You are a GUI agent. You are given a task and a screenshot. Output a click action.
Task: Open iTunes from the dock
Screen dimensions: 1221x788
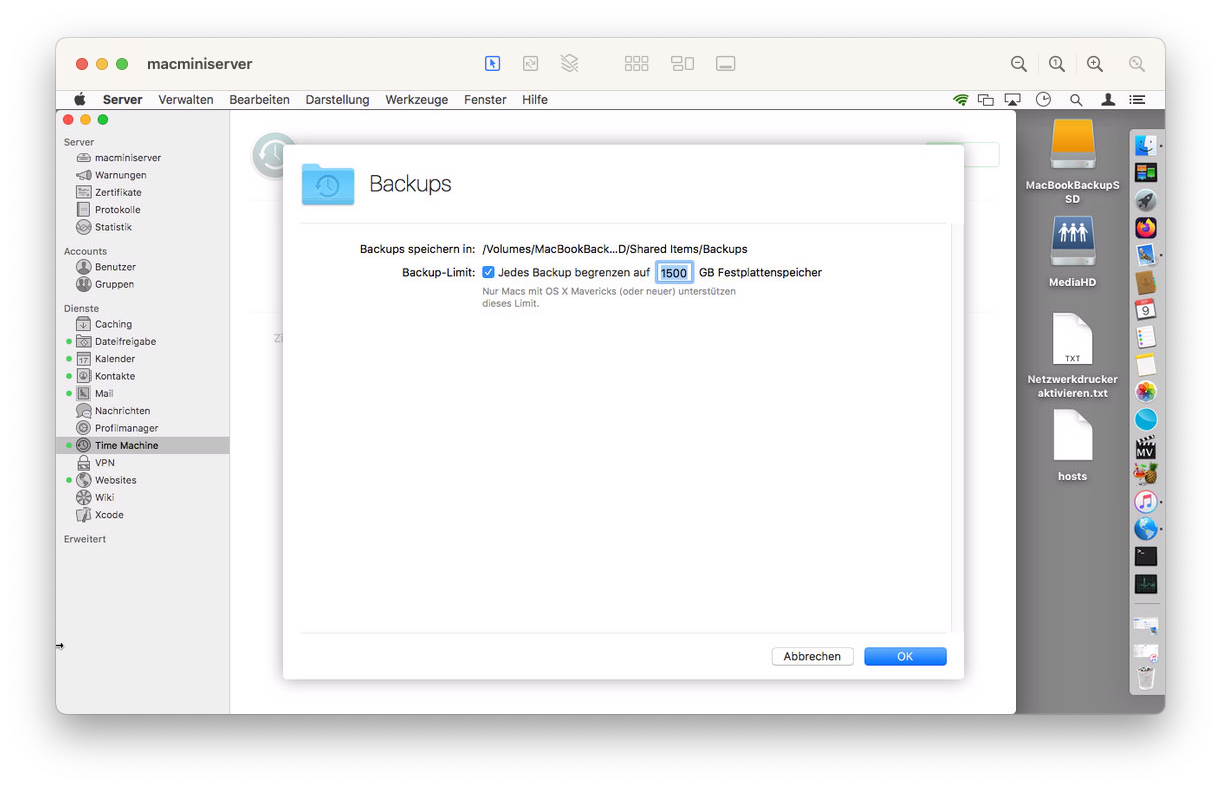coord(1146,501)
